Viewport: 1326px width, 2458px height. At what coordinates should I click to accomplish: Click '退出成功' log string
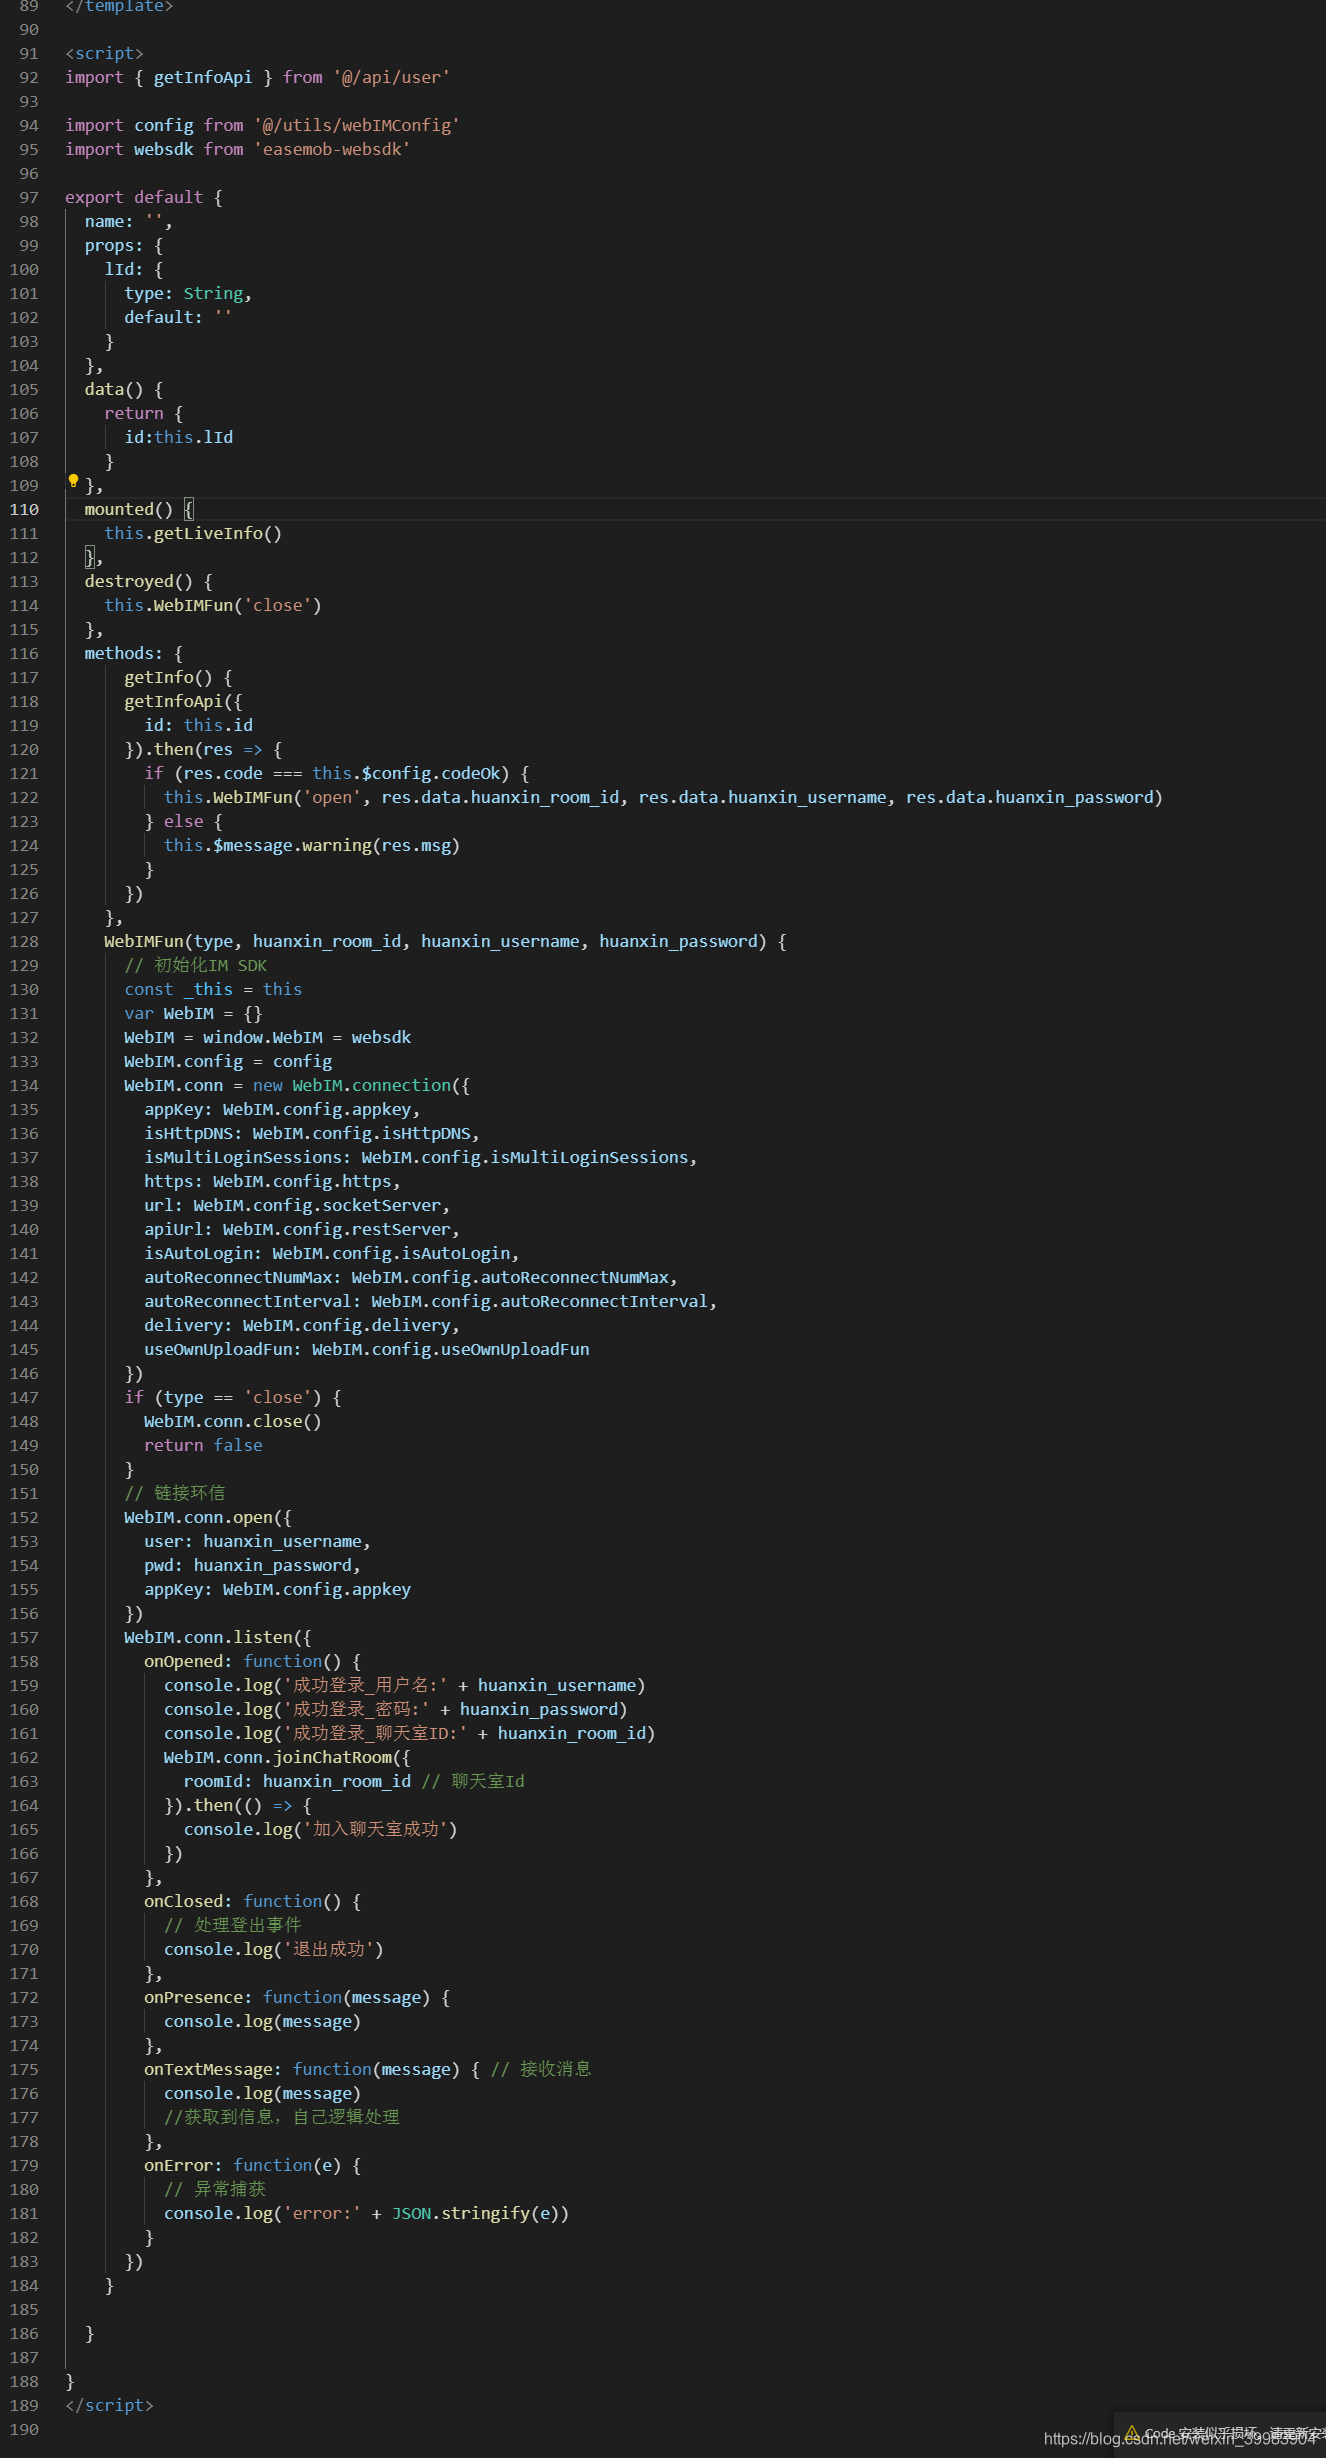point(329,1949)
